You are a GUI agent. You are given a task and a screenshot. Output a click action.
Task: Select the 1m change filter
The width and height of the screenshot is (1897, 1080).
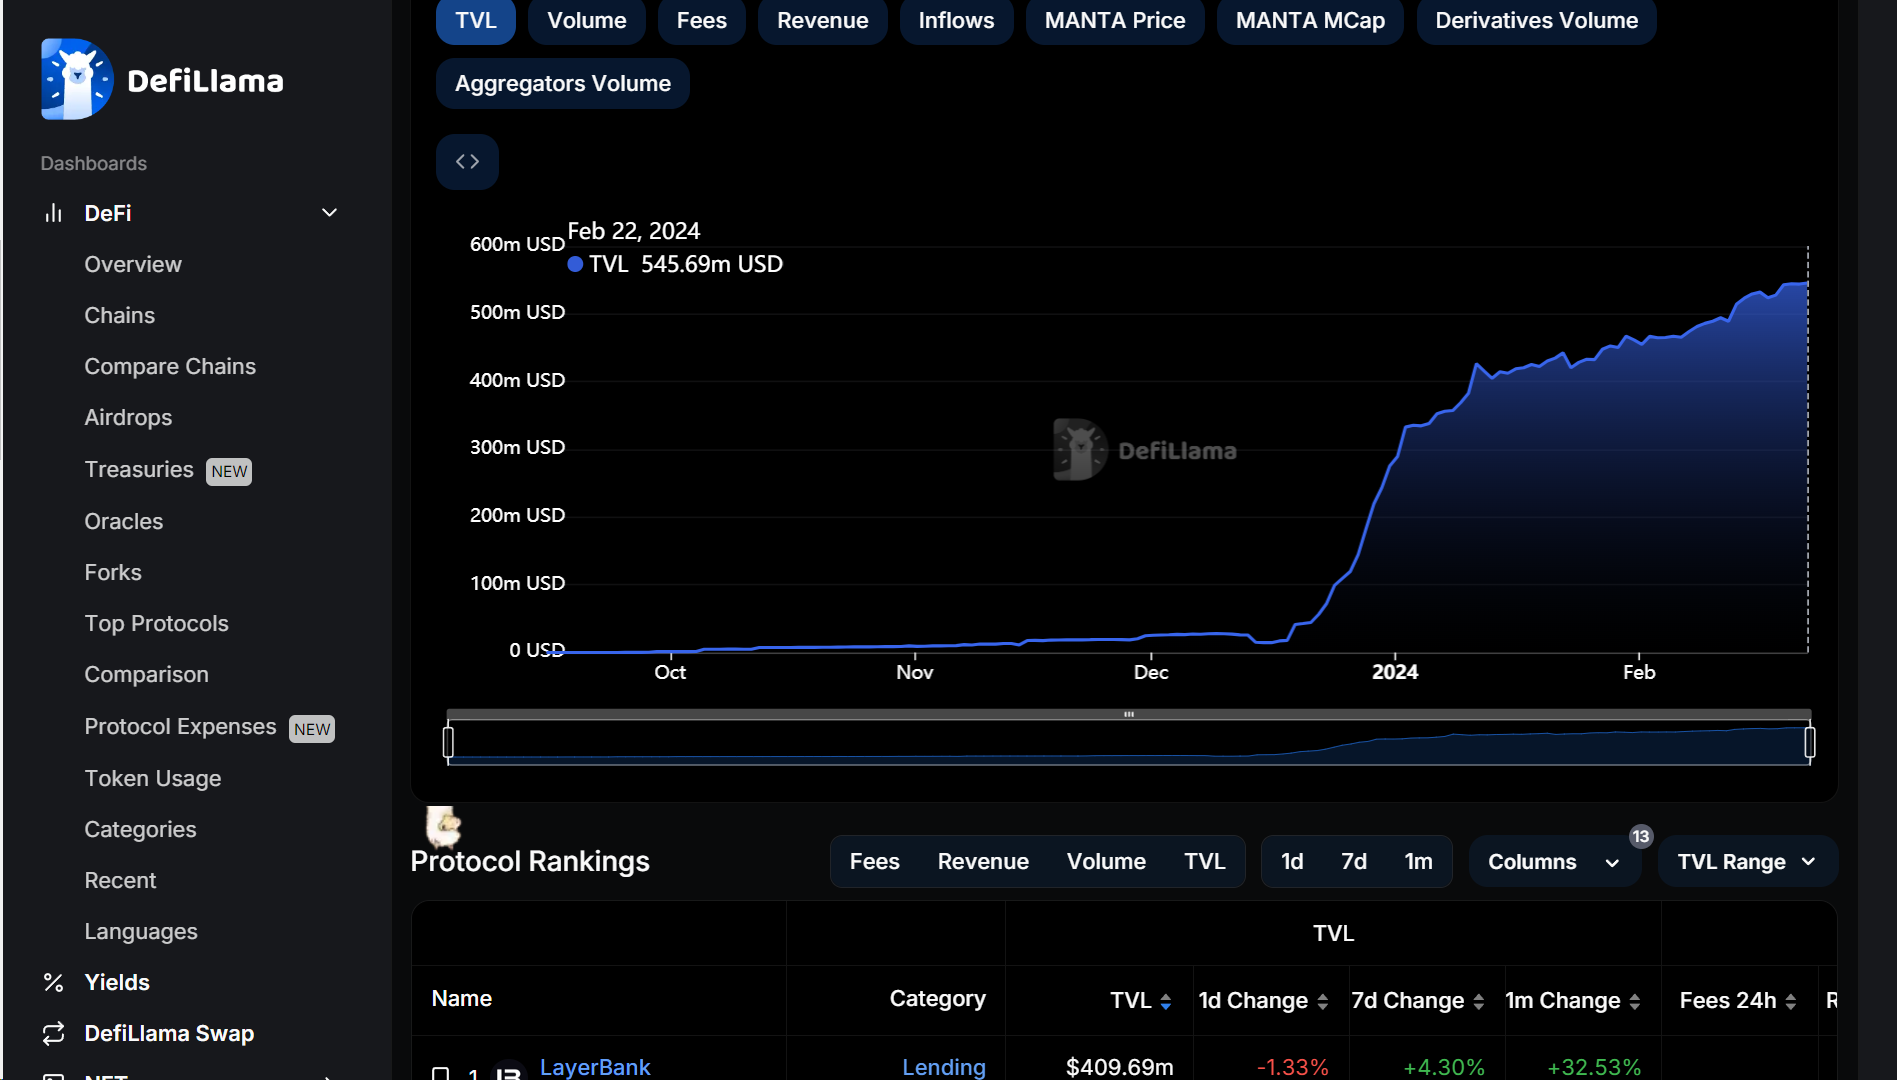point(1418,862)
